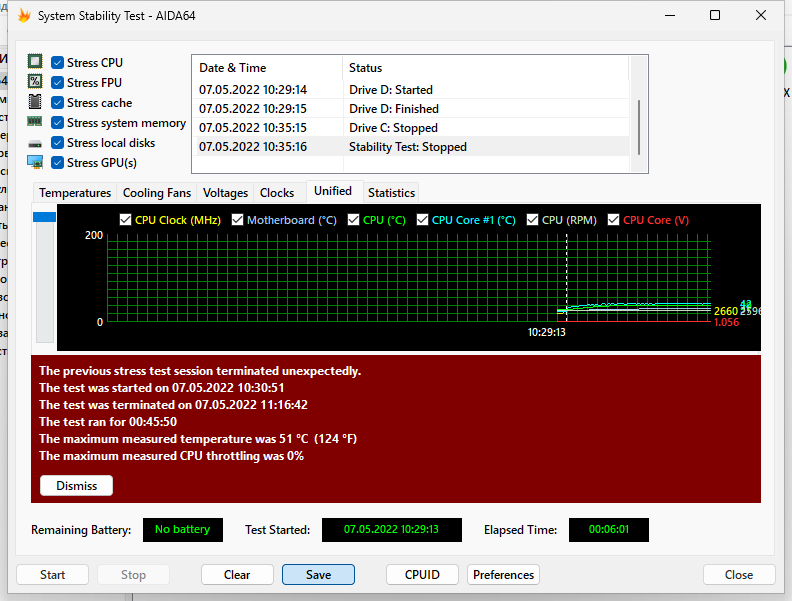This screenshot has height=601, width=792.
Task: Open stability test Preferences
Action: [x=503, y=575]
